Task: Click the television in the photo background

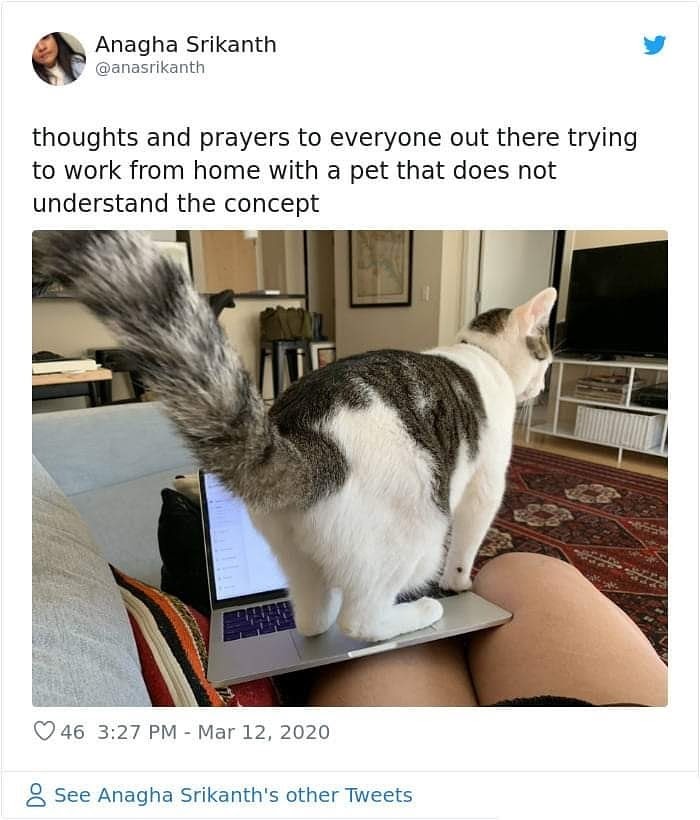Action: click(x=617, y=298)
